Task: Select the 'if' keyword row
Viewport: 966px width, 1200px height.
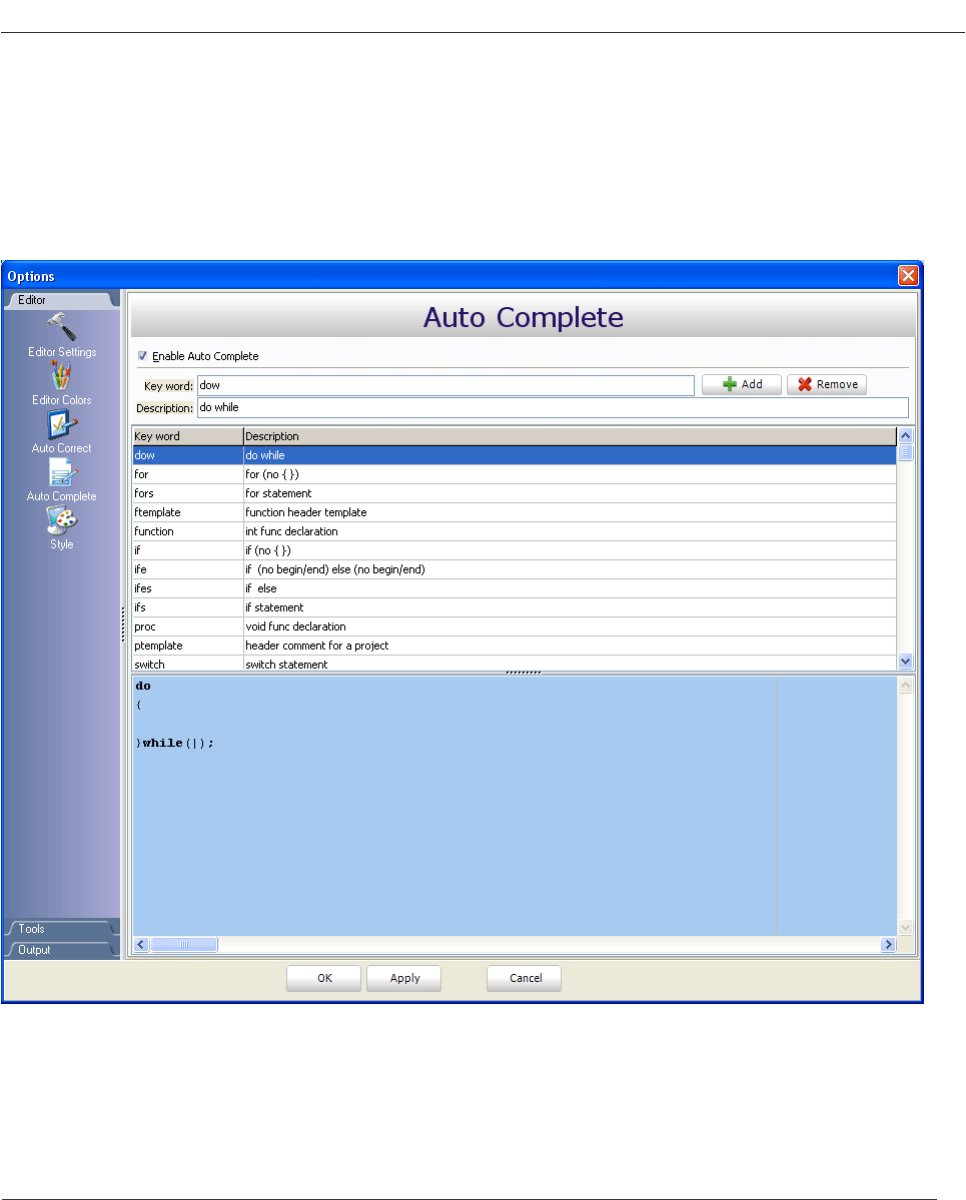Action: click(514, 550)
